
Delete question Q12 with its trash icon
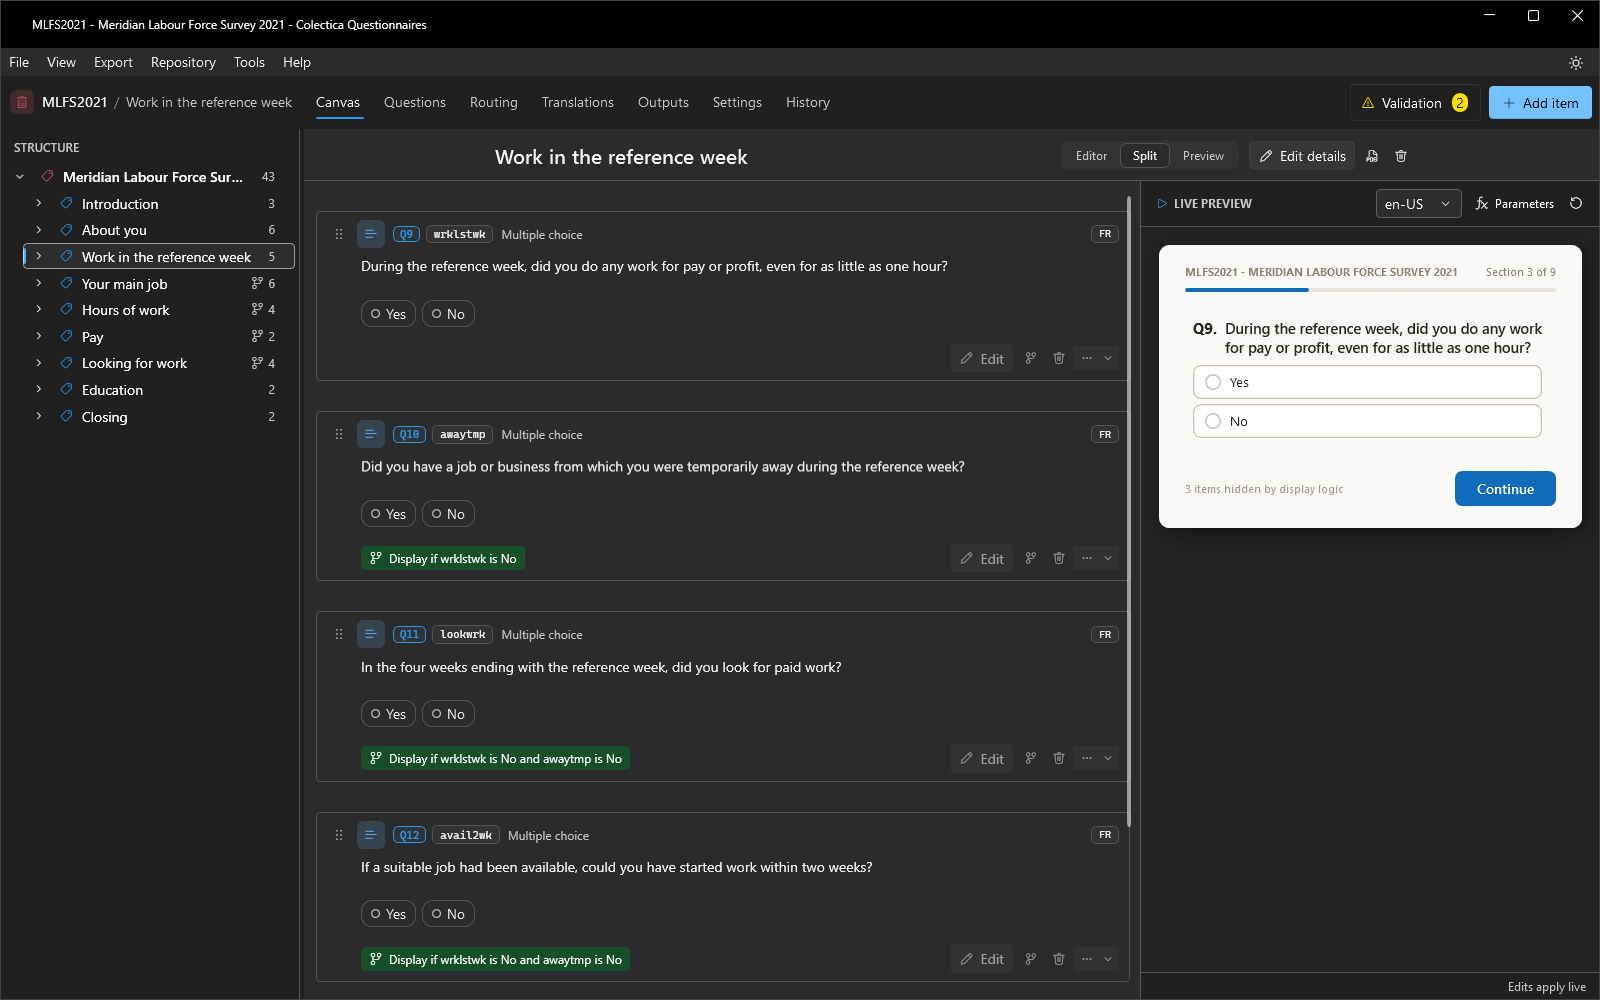1059,959
